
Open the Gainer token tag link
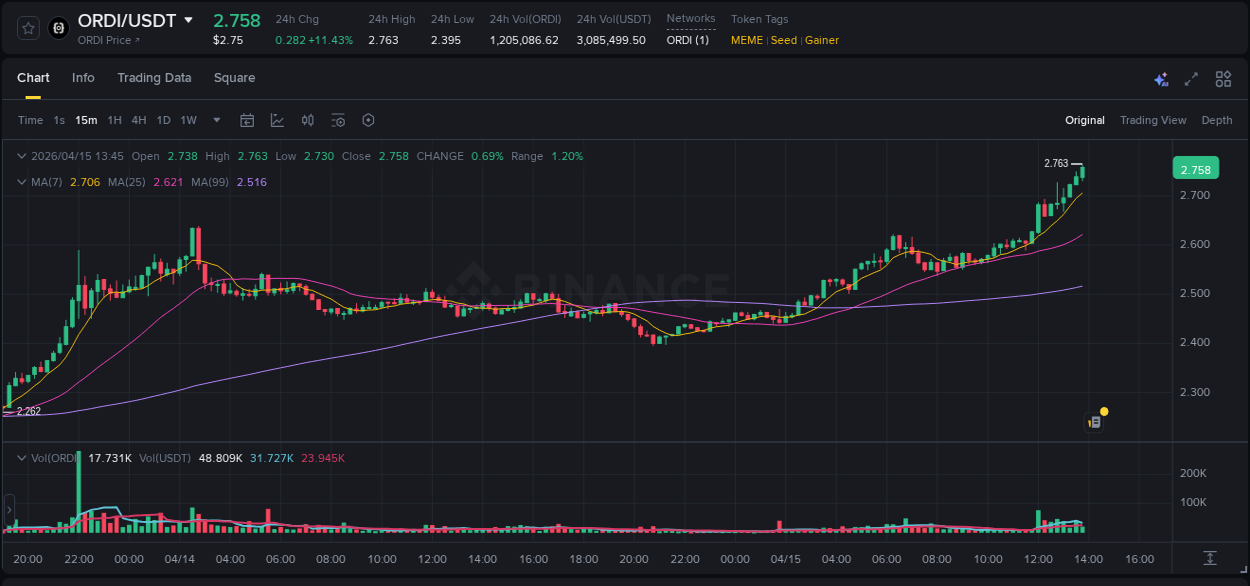click(821, 40)
